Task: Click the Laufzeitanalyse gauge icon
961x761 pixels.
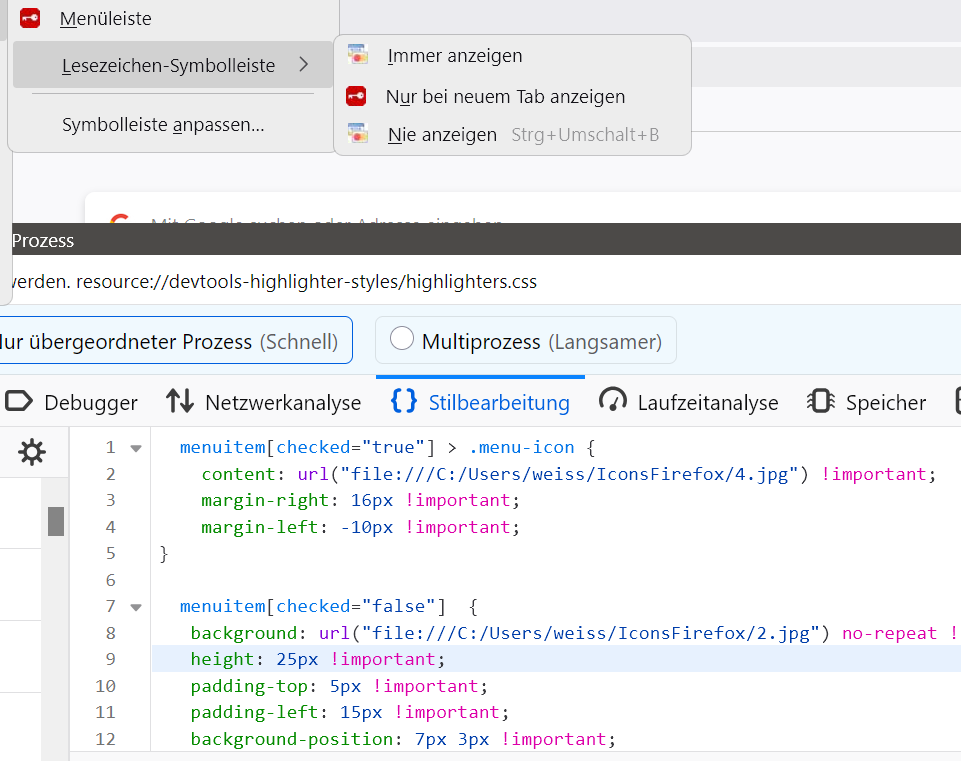Action: click(613, 402)
